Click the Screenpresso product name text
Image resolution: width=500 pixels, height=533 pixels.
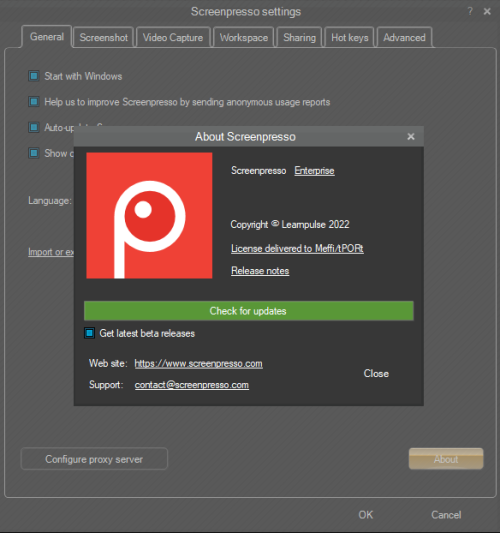(258, 170)
